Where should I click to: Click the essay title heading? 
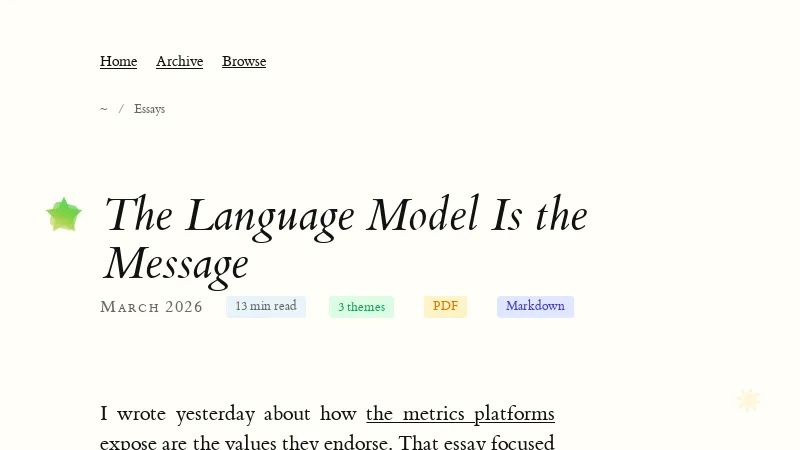[345, 238]
